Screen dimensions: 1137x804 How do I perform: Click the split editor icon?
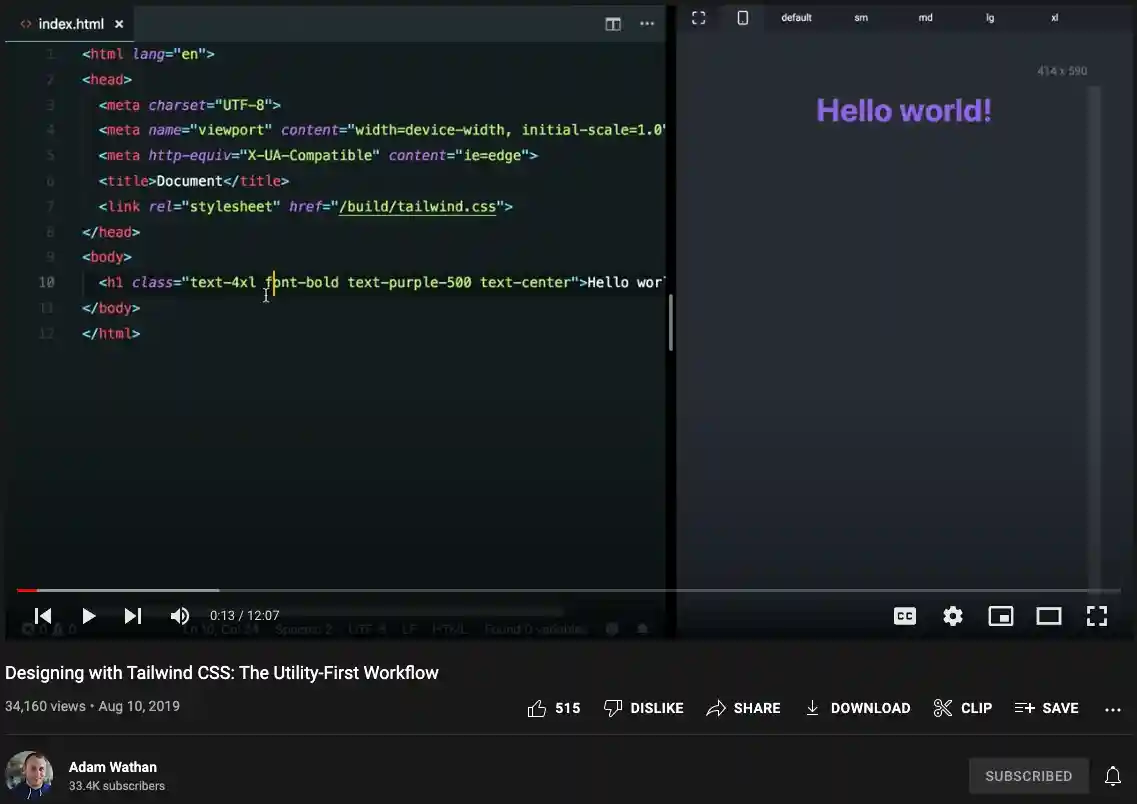[x=612, y=24]
